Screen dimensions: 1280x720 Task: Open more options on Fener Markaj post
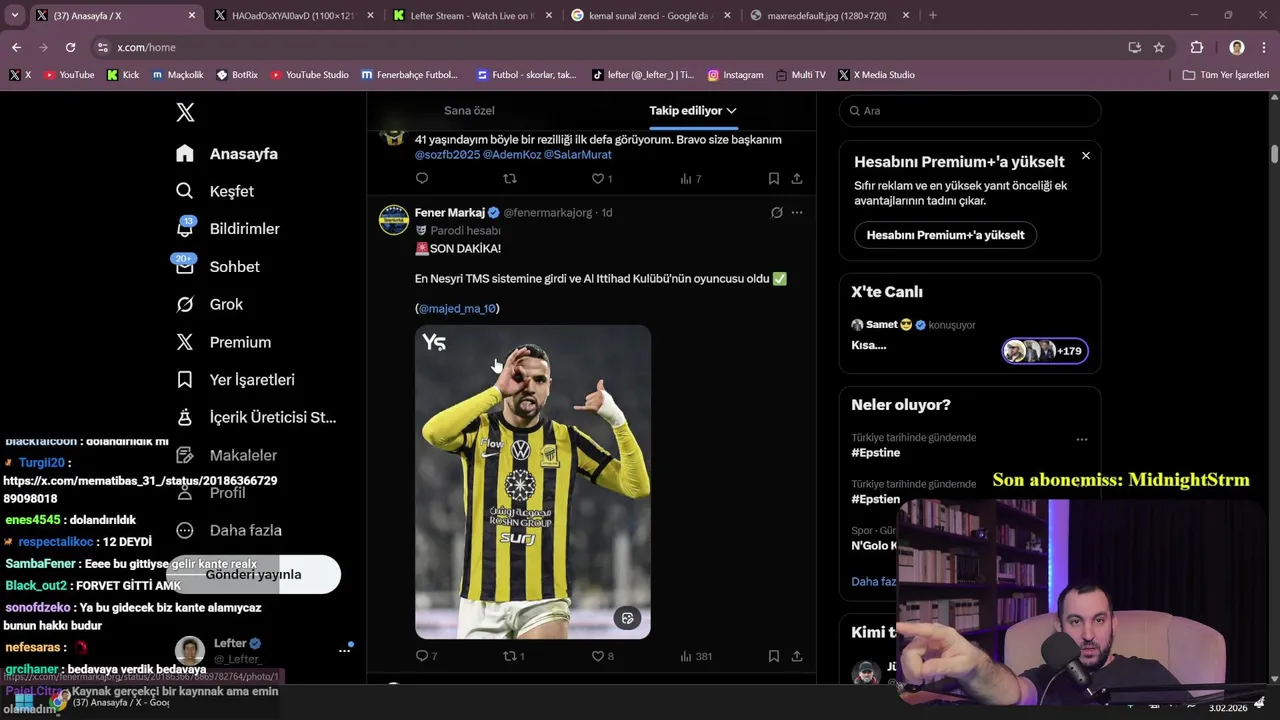point(797,212)
